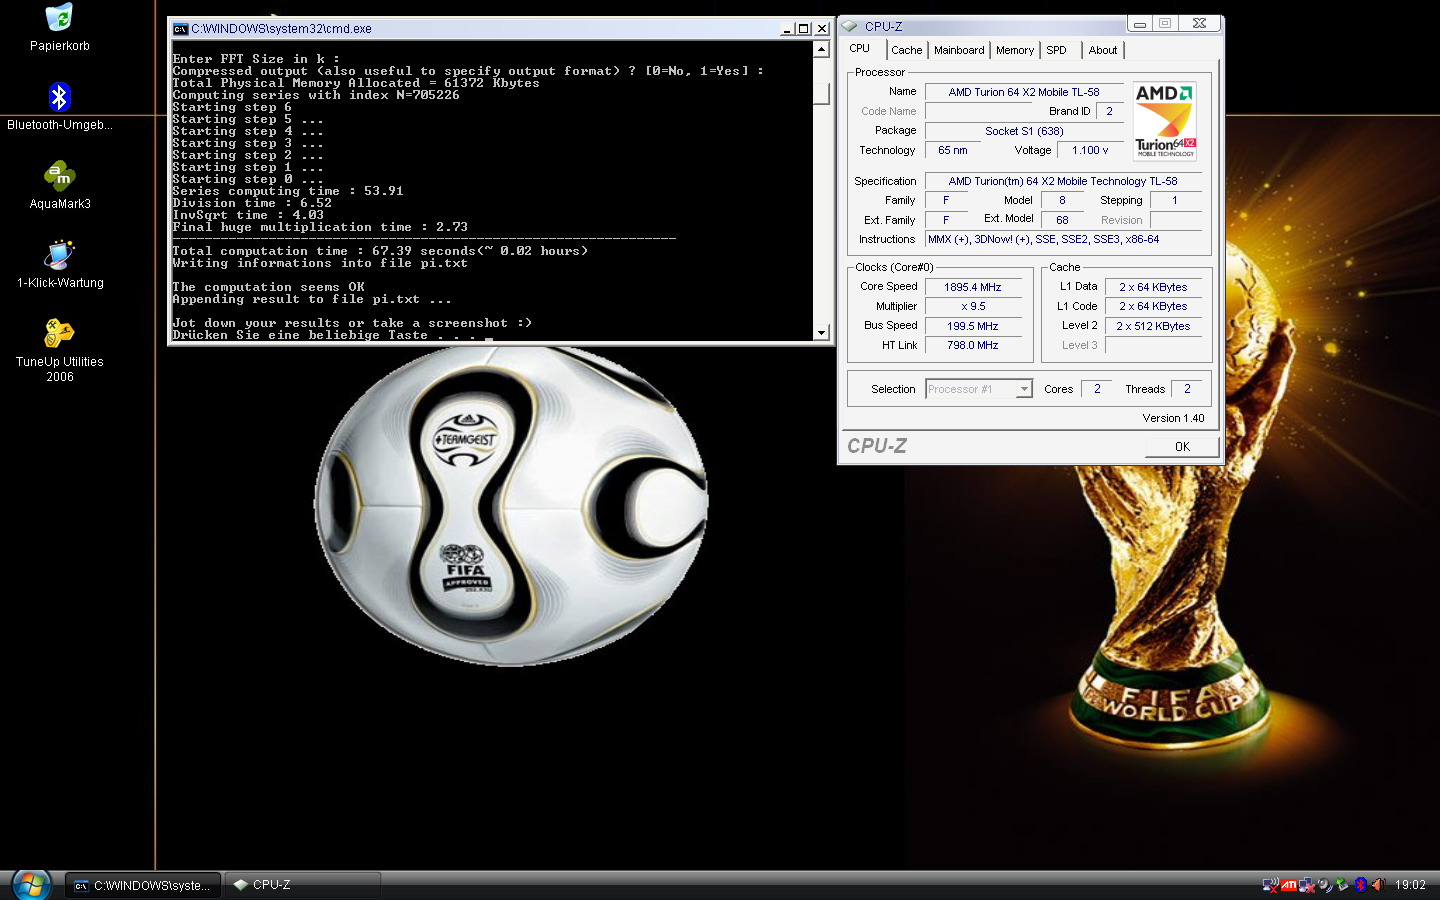This screenshot has width=1440, height=900.
Task: Click the L1 Data value 2 x 64 KBytes
Action: click(1153, 287)
